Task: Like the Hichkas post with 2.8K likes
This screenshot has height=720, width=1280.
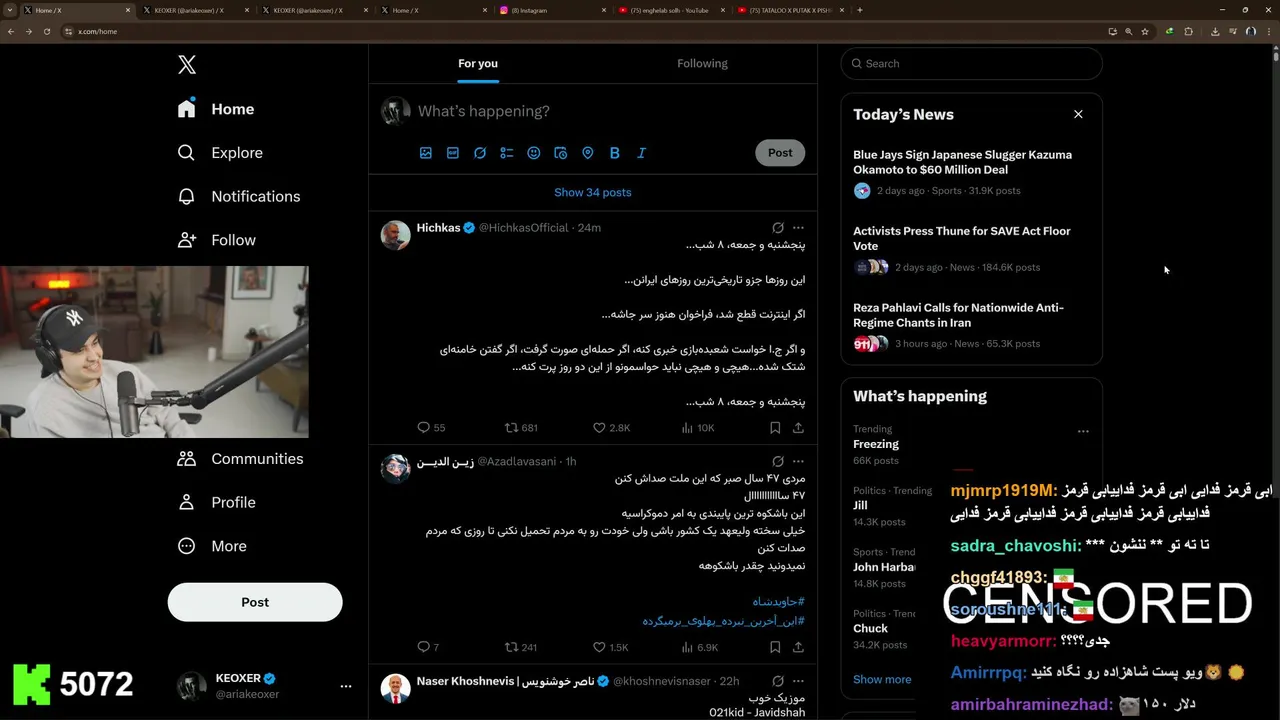Action: pyautogui.click(x=611, y=427)
